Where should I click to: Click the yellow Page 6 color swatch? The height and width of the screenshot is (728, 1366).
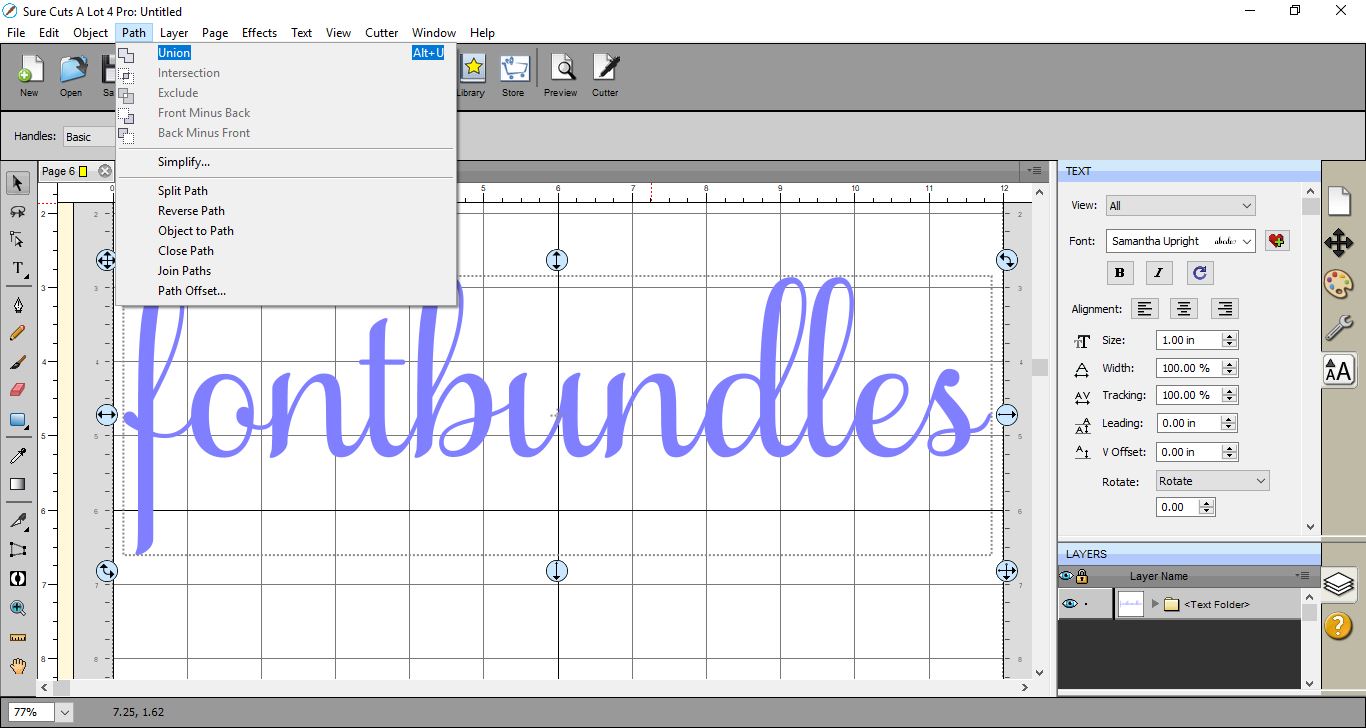point(84,171)
